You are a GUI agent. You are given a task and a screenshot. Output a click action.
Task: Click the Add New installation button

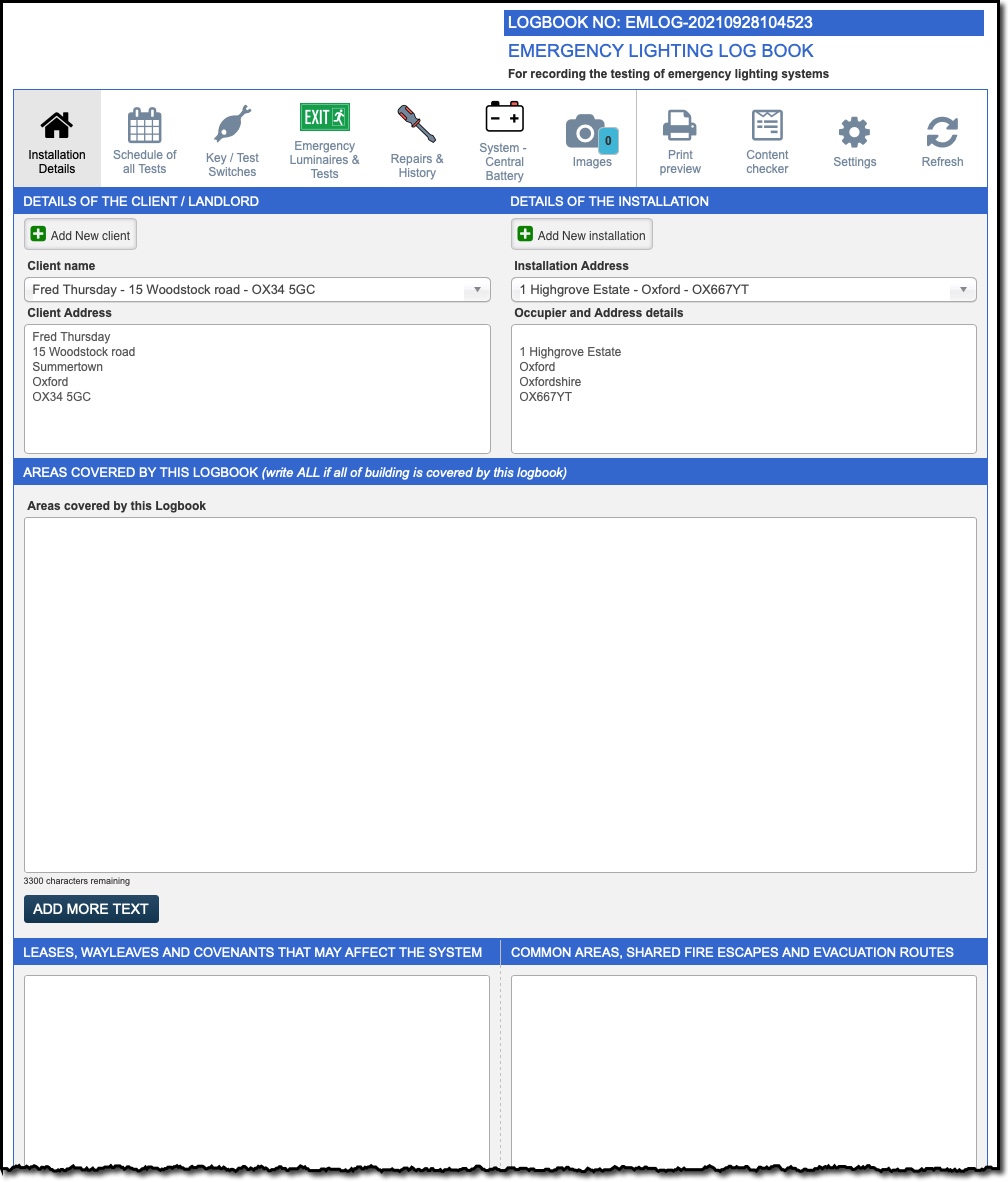tap(582, 234)
